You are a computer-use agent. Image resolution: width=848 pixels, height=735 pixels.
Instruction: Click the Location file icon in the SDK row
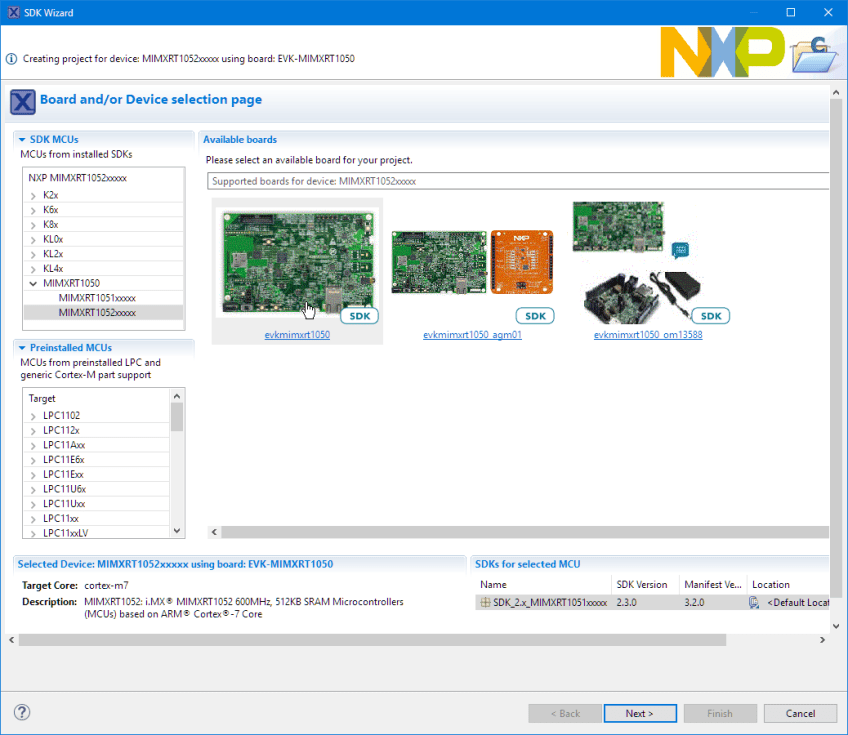click(x=756, y=602)
